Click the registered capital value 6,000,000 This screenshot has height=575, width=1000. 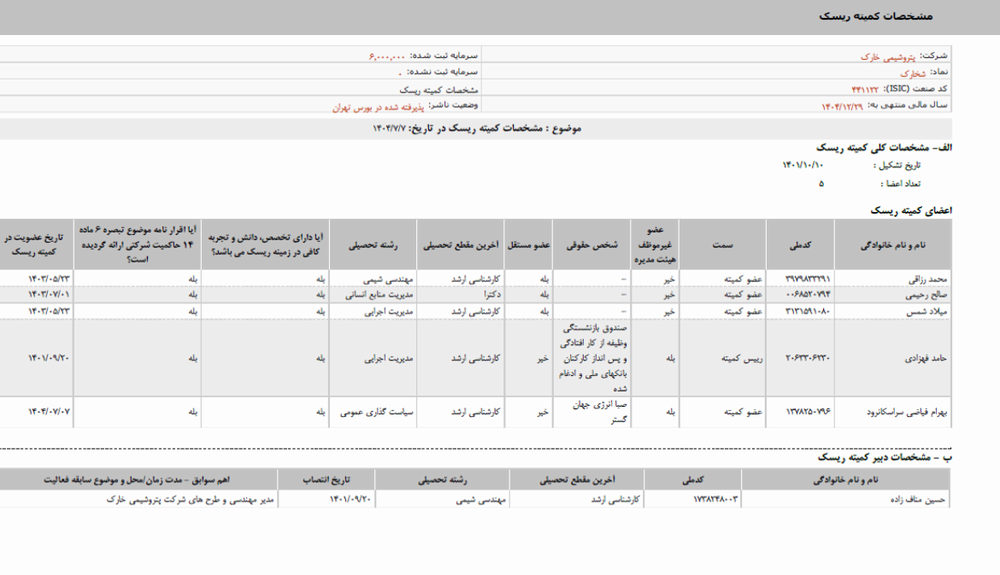pos(387,57)
